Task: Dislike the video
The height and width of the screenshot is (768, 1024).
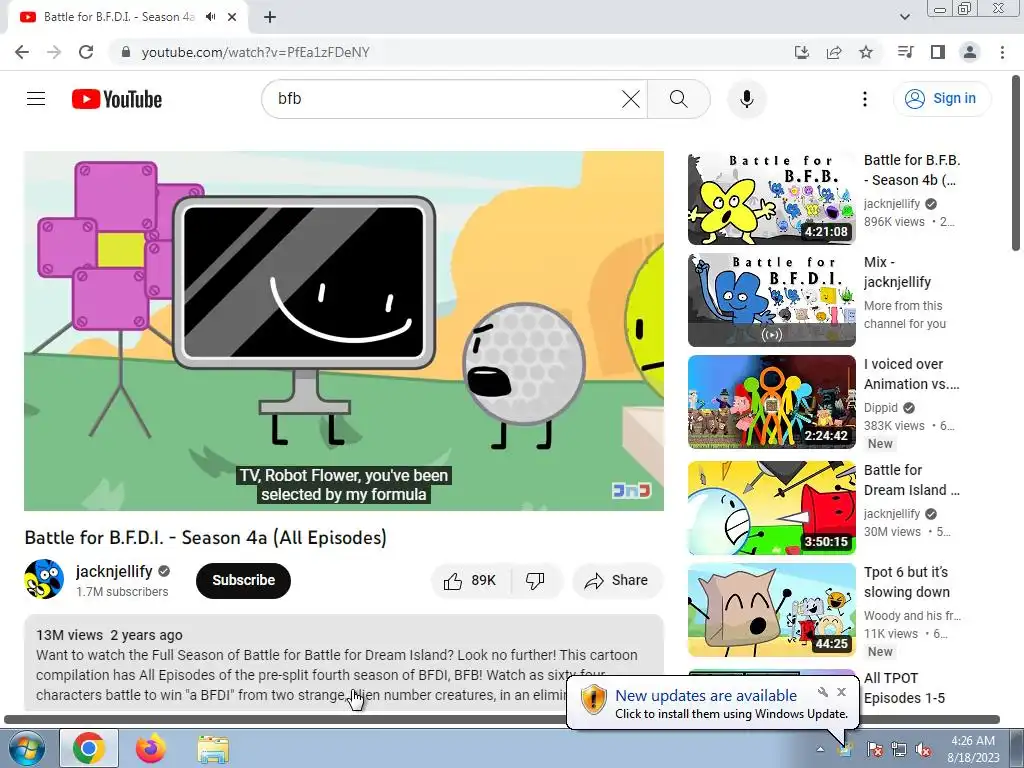Action: pyautogui.click(x=536, y=581)
